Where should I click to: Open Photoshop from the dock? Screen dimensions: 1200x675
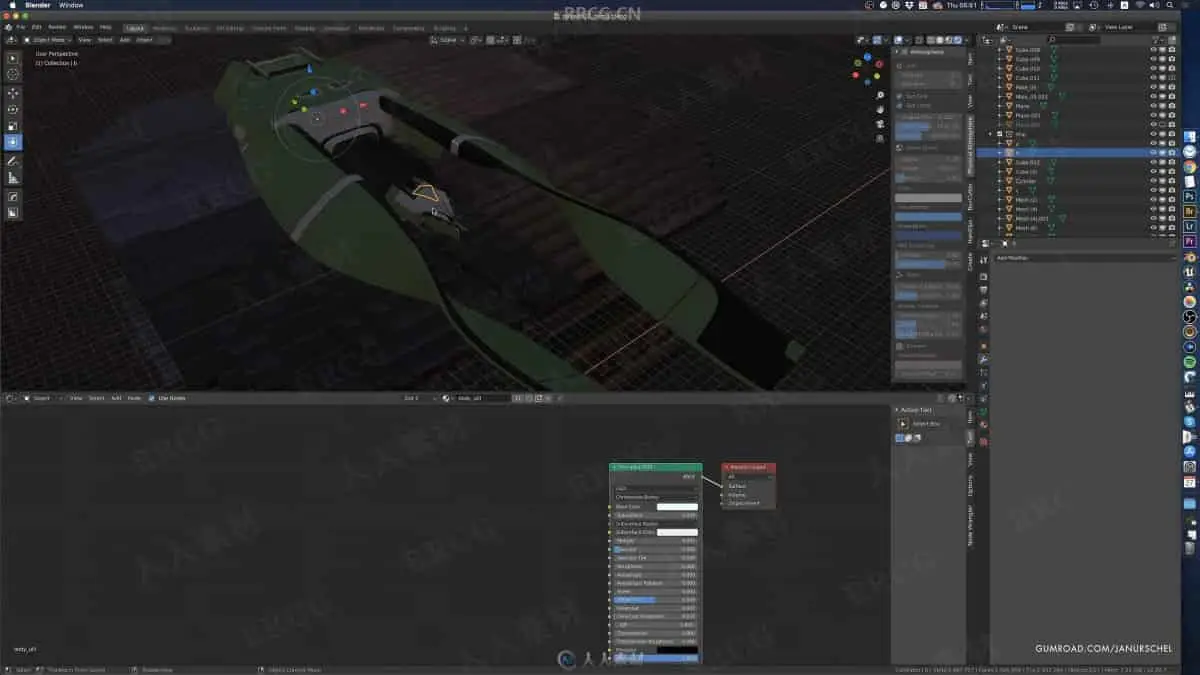click(x=1190, y=197)
